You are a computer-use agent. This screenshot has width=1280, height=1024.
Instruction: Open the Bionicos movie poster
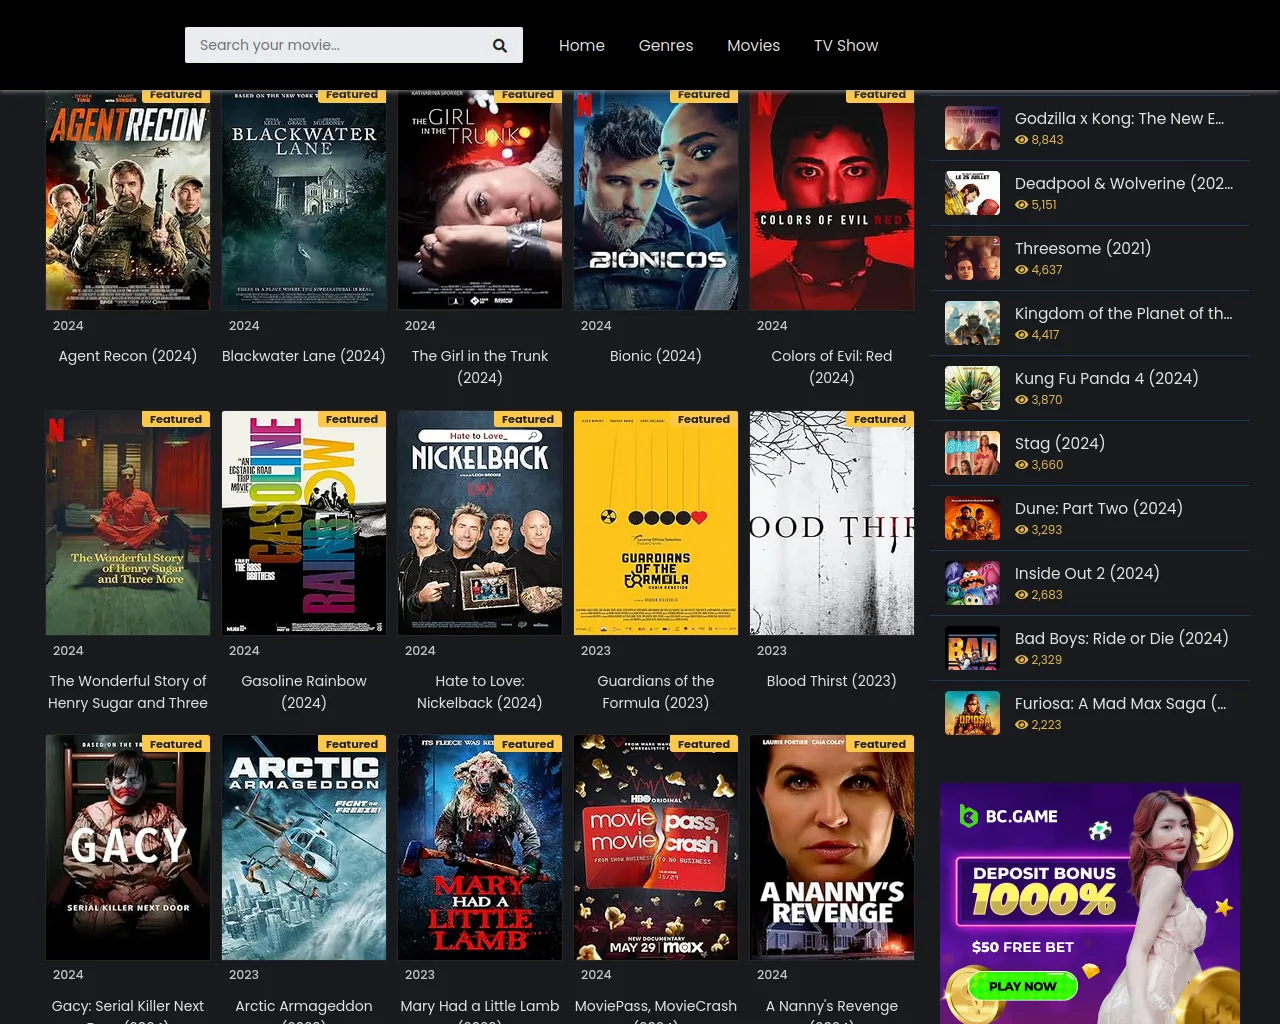point(656,200)
